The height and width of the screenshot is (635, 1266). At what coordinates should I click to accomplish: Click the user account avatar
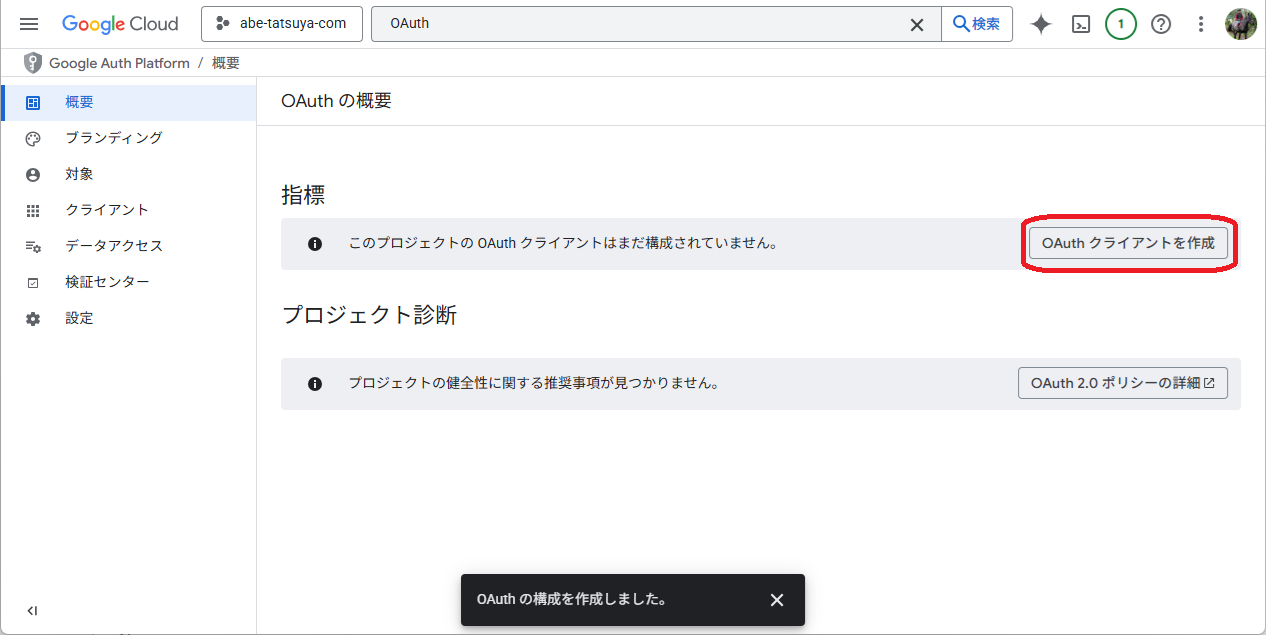pos(1241,24)
